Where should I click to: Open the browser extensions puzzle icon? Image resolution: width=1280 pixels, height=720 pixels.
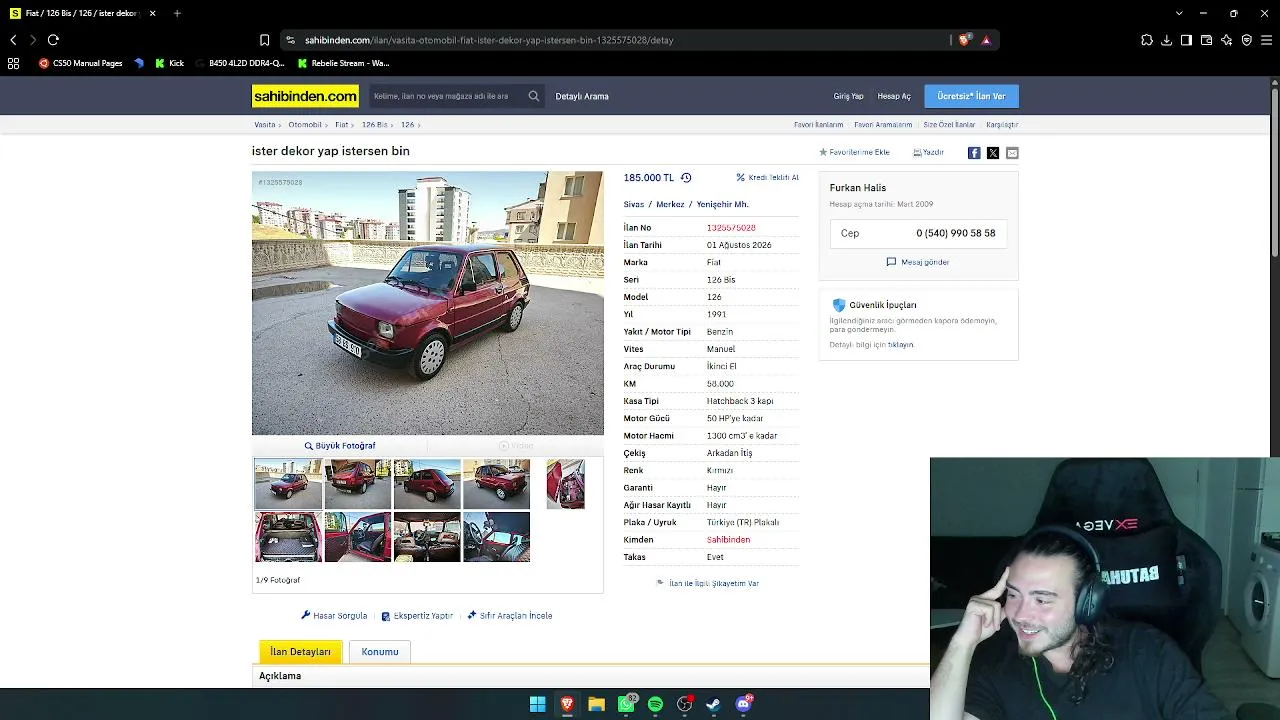1146,40
